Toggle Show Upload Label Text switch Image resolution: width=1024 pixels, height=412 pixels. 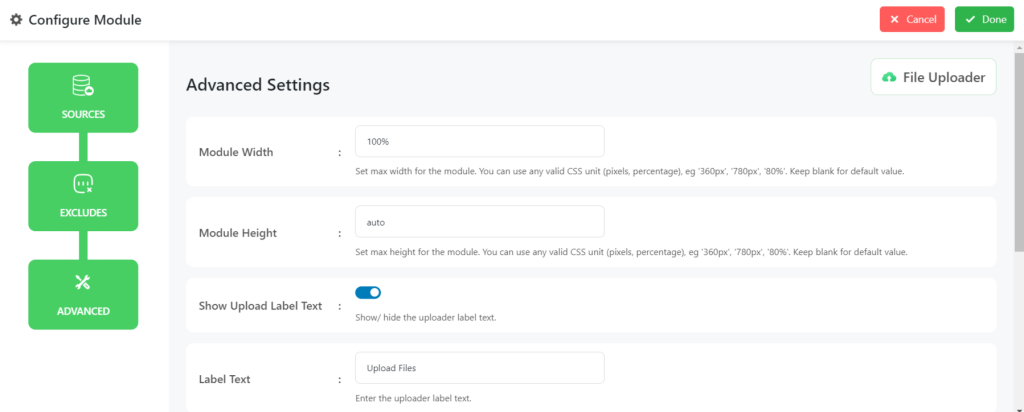click(368, 293)
